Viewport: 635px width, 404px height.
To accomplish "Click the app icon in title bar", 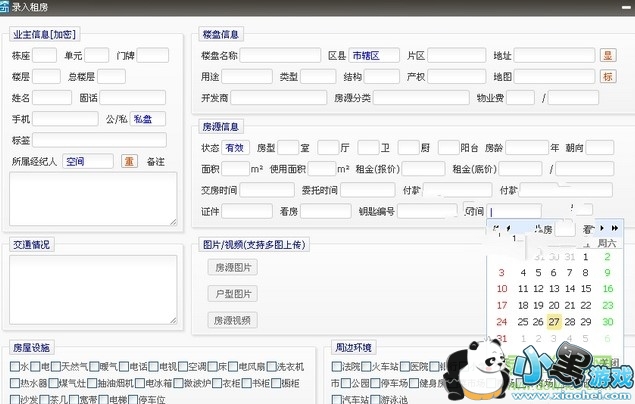I will tap(8, 9).
